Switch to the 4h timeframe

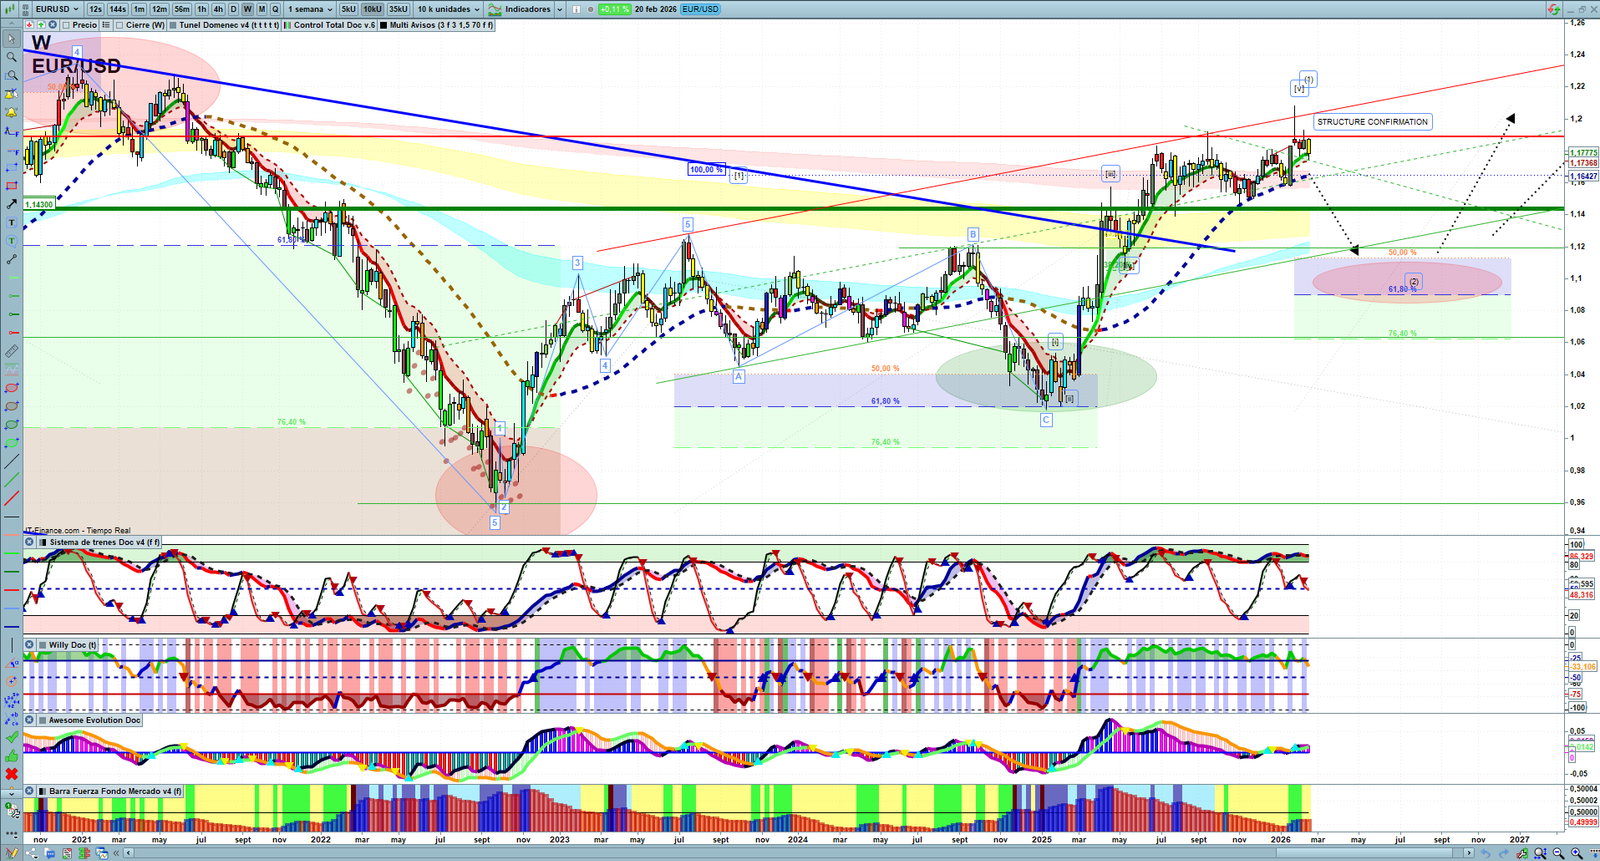[218, 9]
